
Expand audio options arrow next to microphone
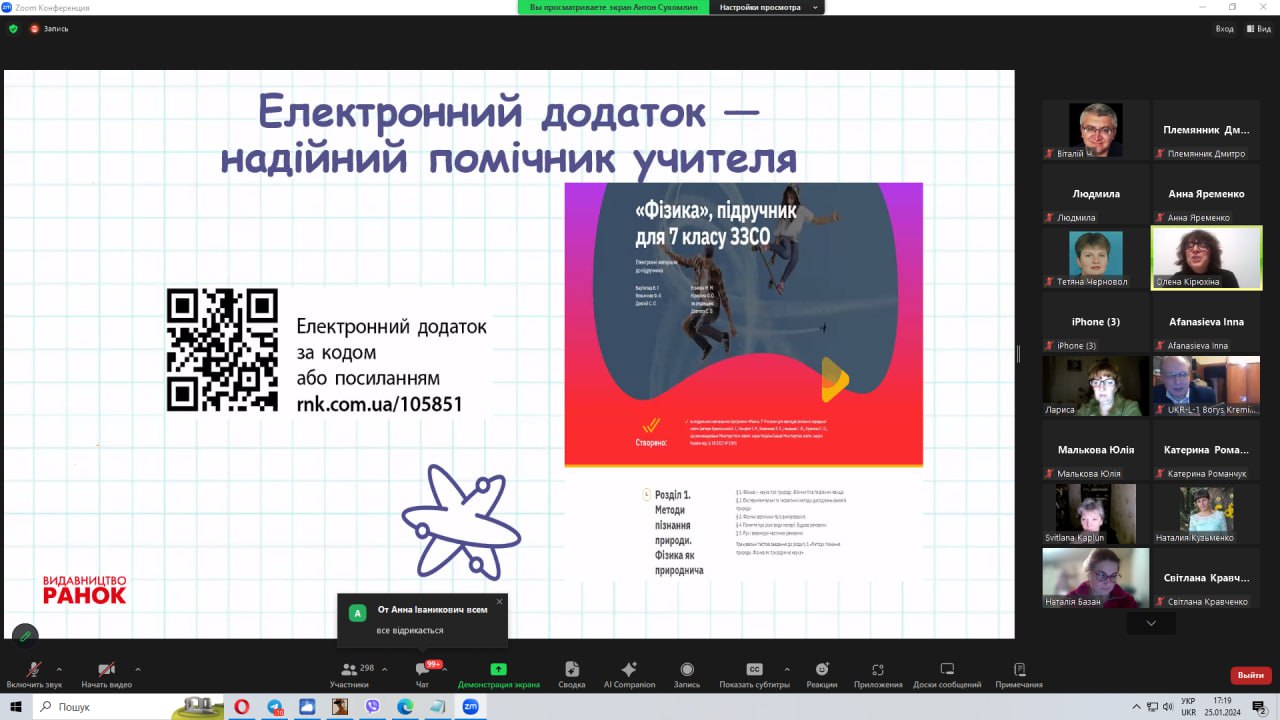tap(59, 669)
